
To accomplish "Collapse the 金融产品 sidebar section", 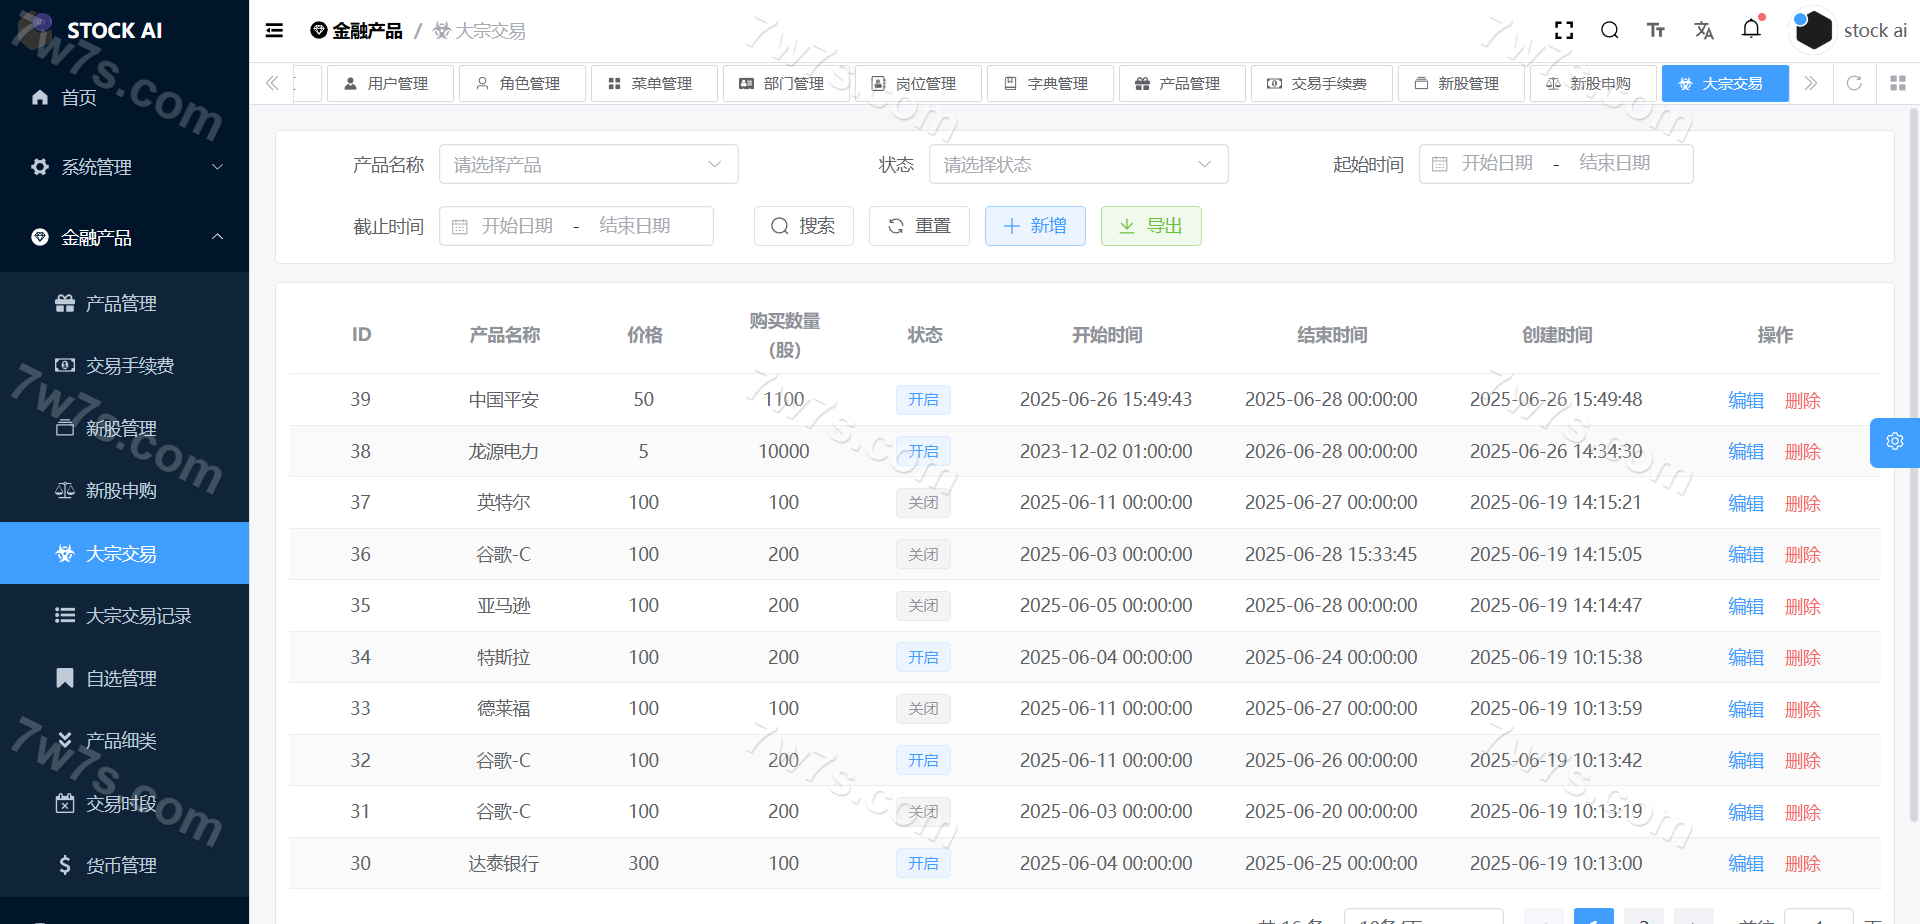I will [124, 237].
